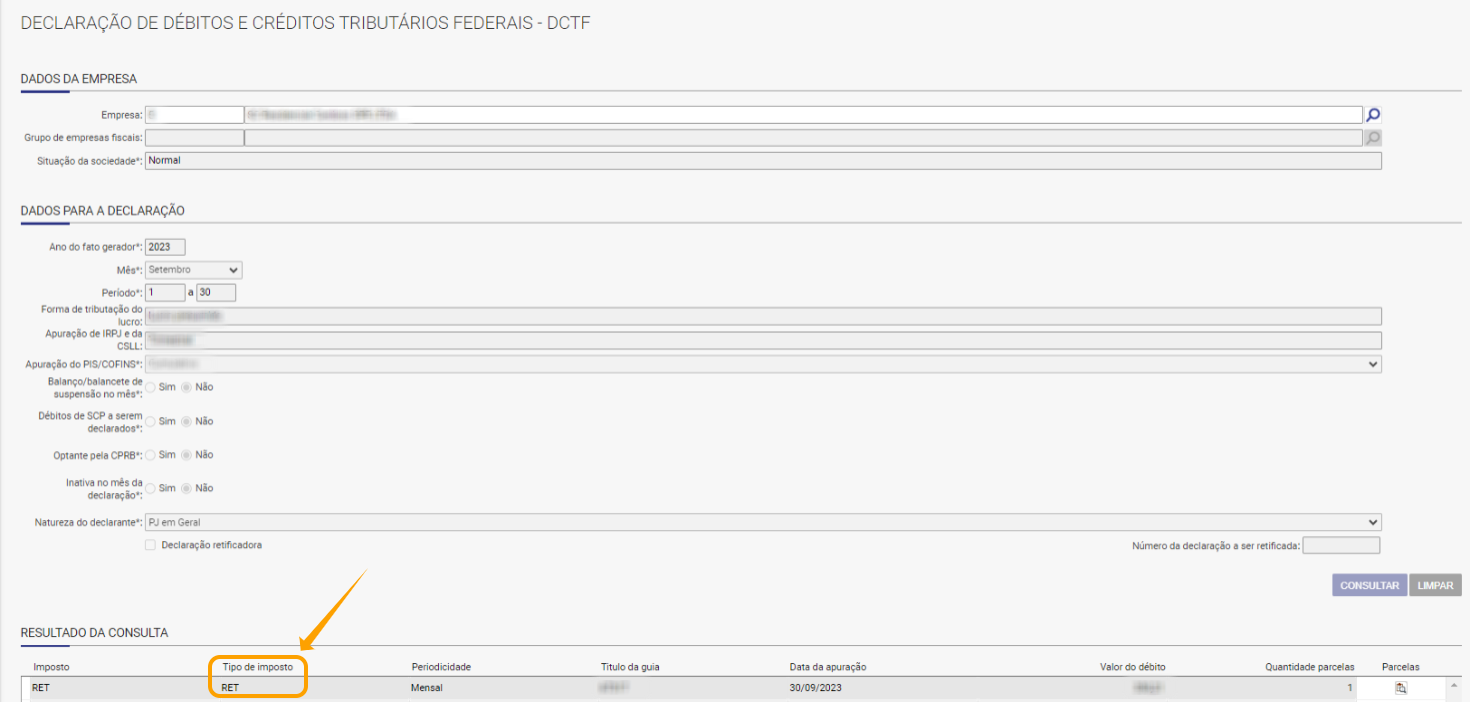The height and width of the screenshot is (702, 1470).
Task: Open the Mês dropdown showing Setembro
Action: 193,270
